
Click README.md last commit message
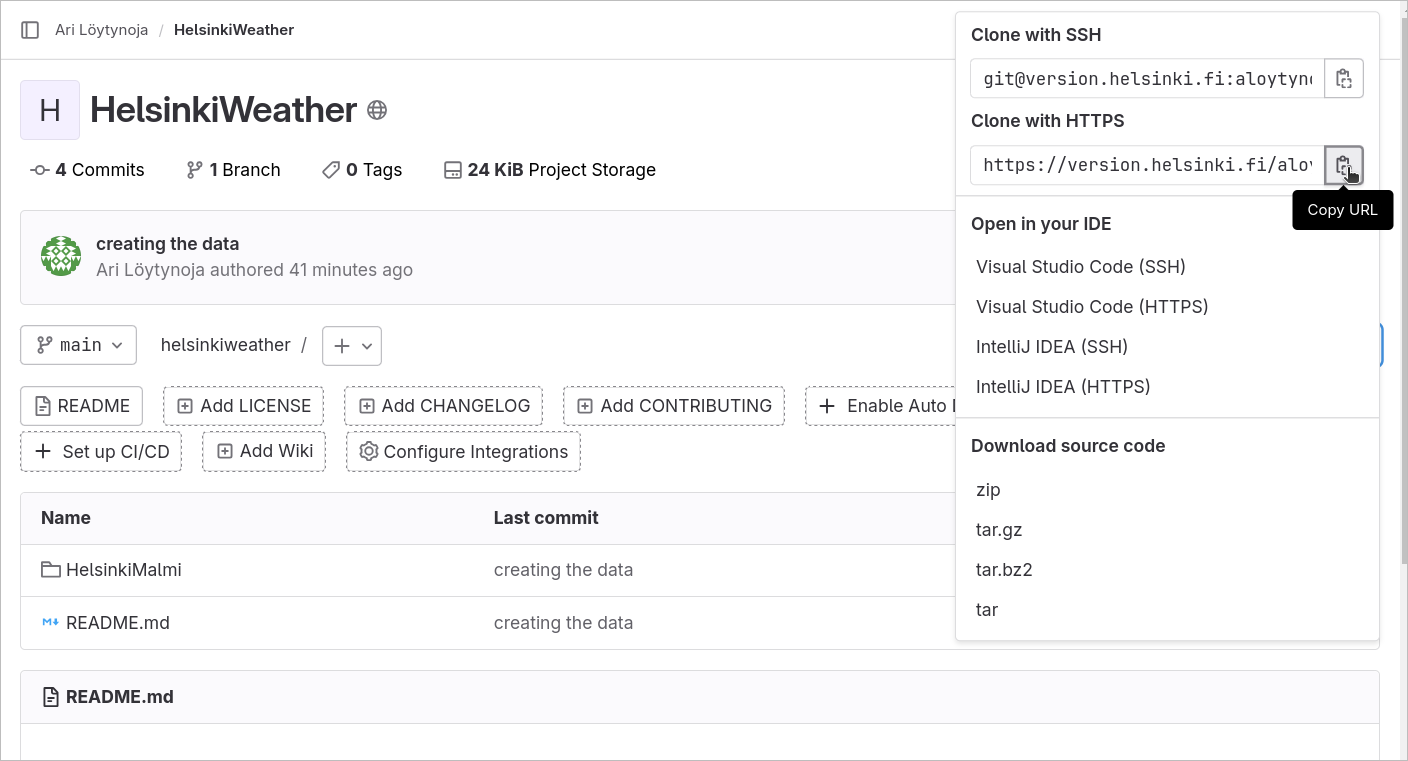pyautogui.click(x=563, y=623)
